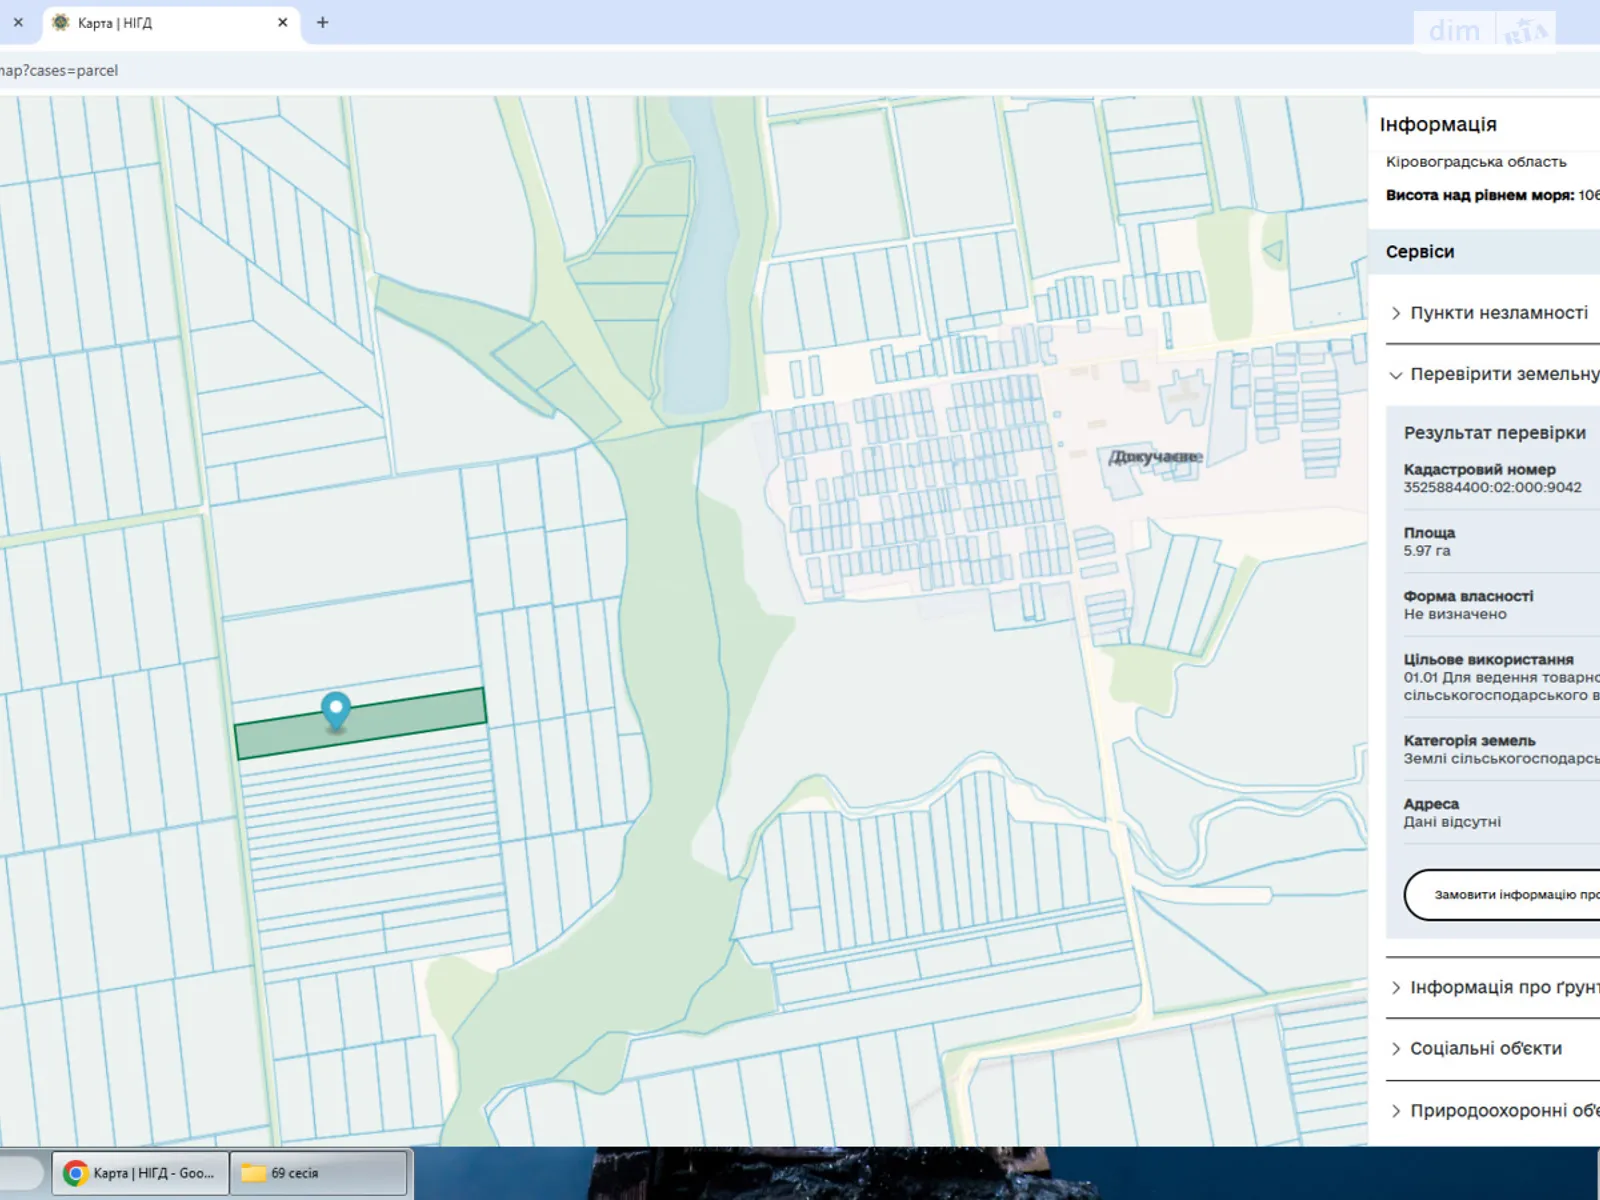The width and height of the screenshot is (1600, 1200).
Task: Close the Карта | НІГД tab
Action: tap(283, 22)
